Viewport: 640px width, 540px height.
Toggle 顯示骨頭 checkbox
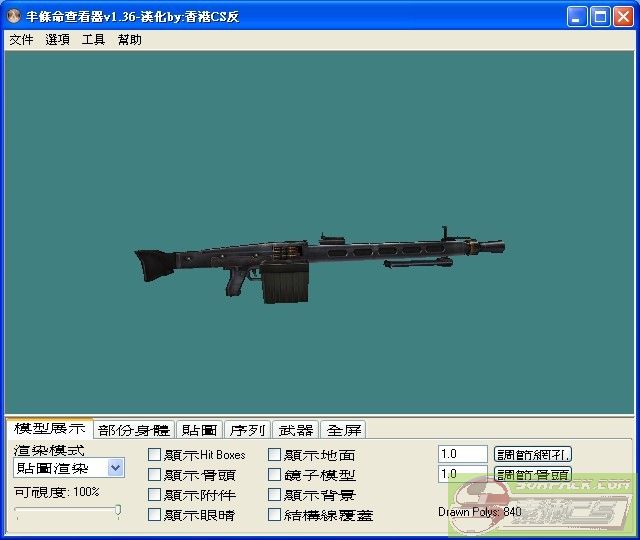coord(154,475)
